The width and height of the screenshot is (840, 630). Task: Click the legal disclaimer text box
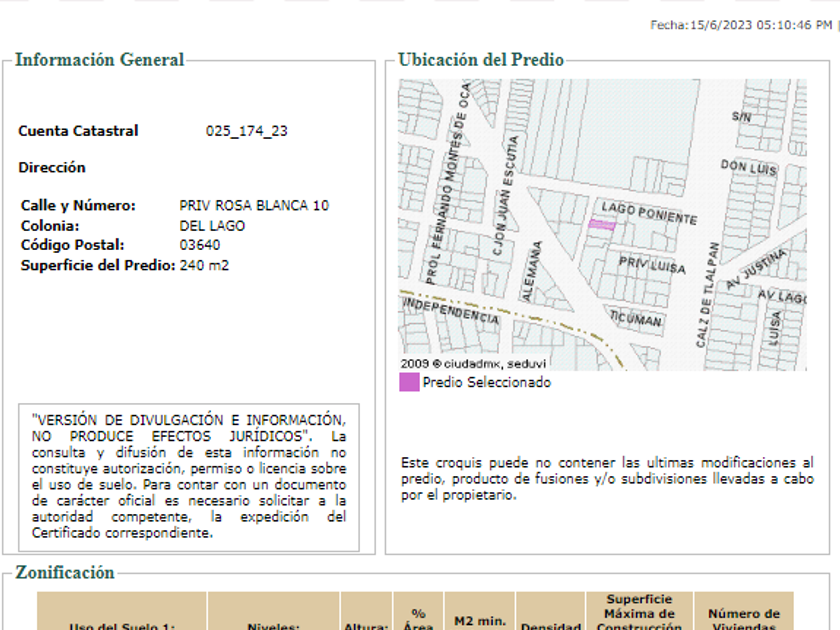coord(189,477)
